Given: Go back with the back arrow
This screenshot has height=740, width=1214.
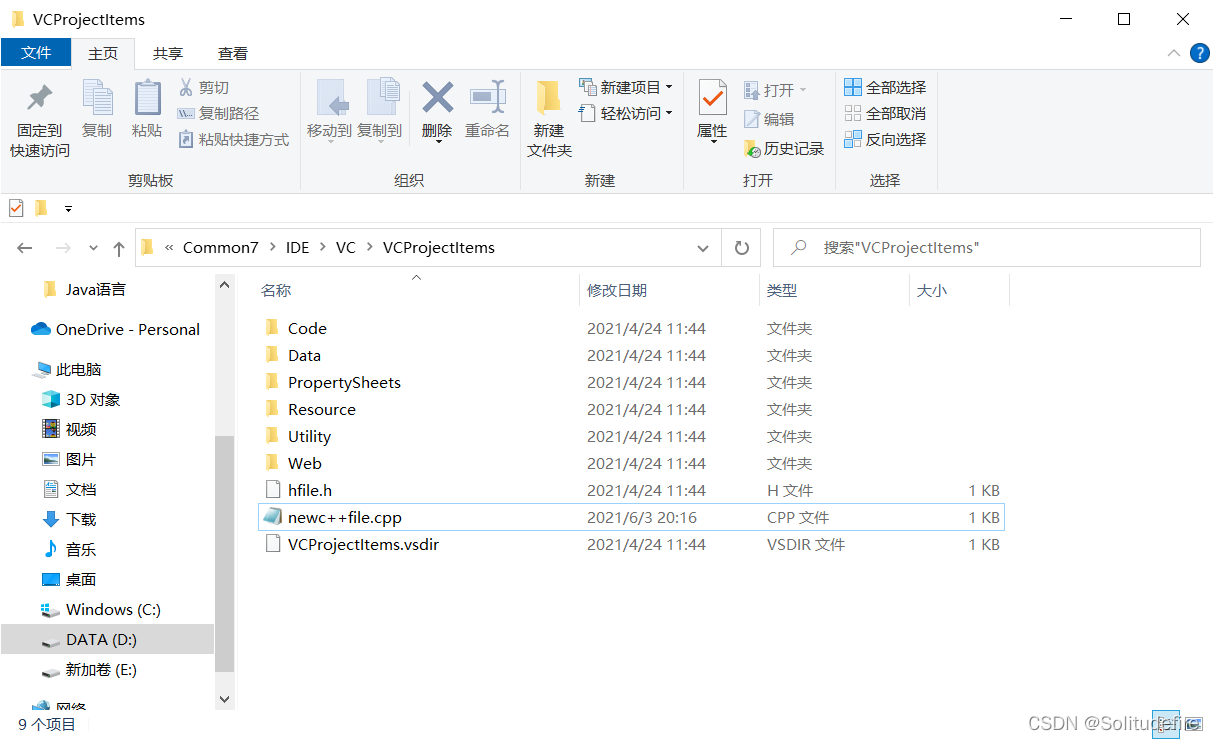Looking at the screenshot, I should (25, 248).
